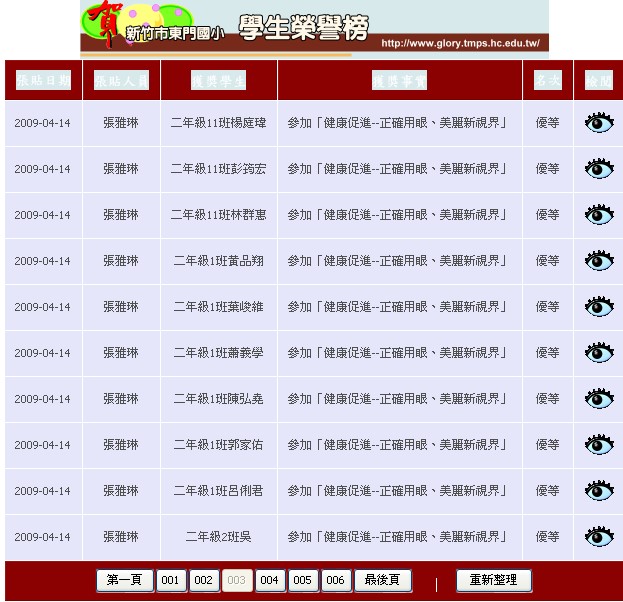623x602 pixels.
Task: Select student cell 二年級11班彭筠宏
Action: [x=218, y=169]
